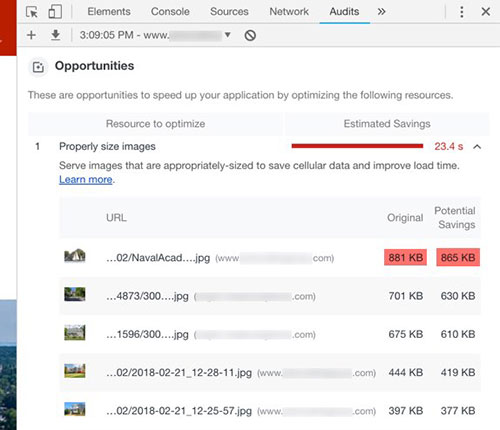Click the red estimated savings bar
This screenshot has width=500, height=430.
(x=357, y=146)
